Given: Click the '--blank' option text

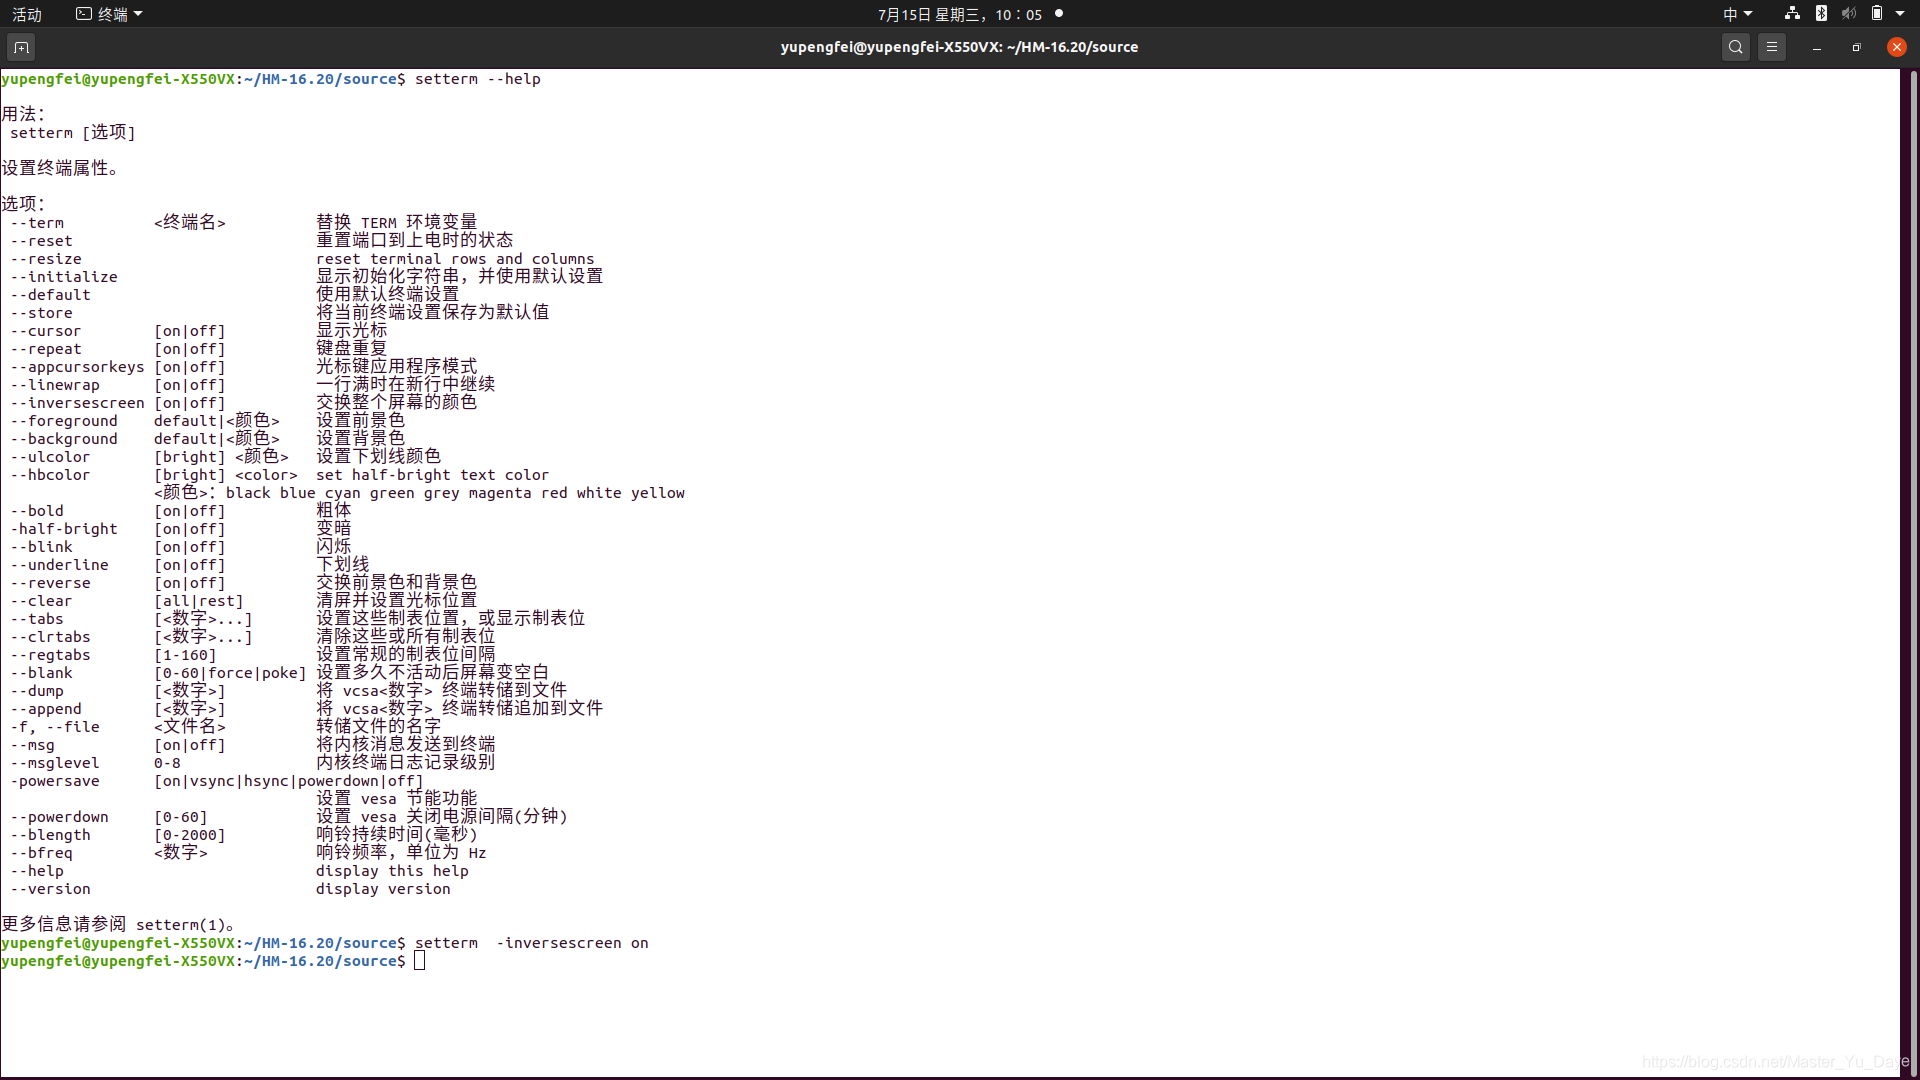Looking at the screenshot, I should 41,673.
